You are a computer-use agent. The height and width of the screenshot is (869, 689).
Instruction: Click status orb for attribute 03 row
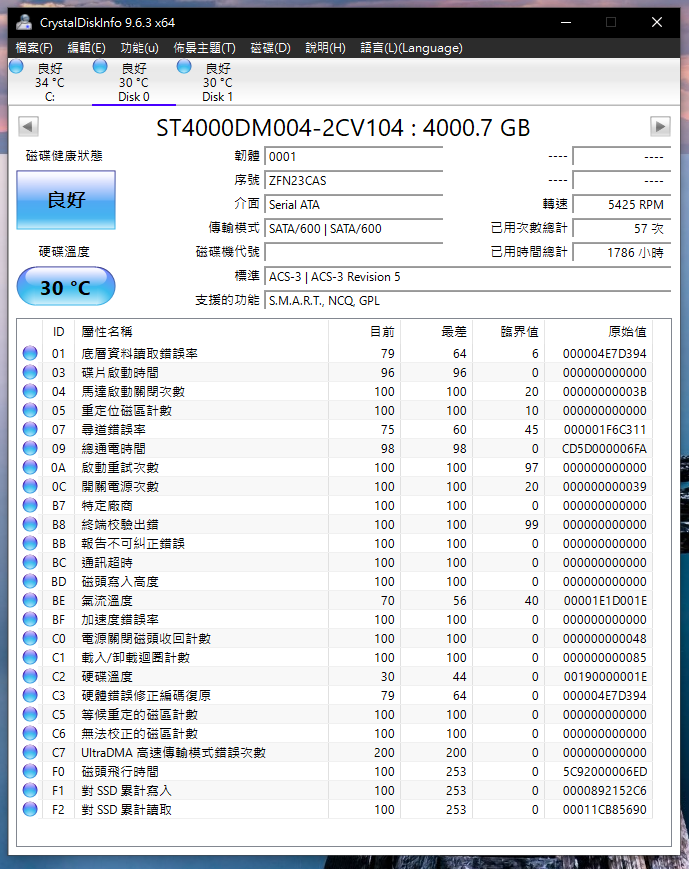coord(30,372)
